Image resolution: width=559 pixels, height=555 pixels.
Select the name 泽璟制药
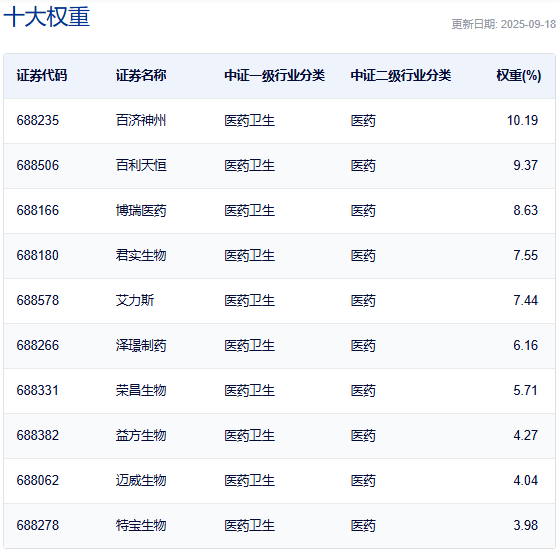coord(141,345)
